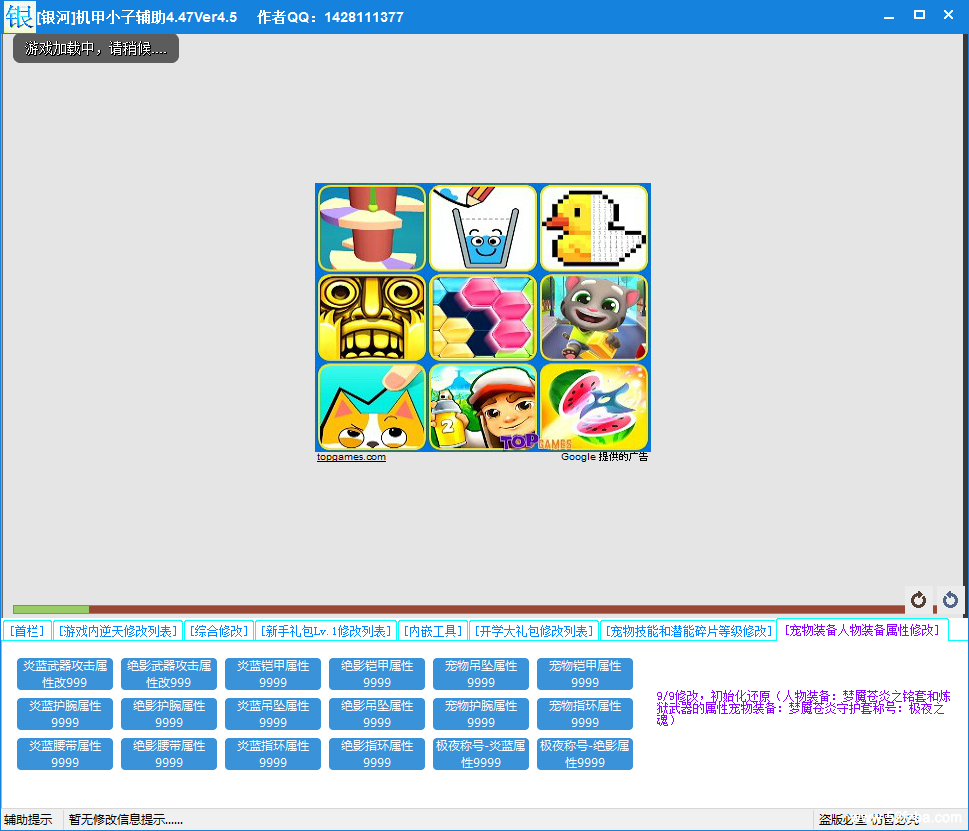Click the 银 app icon in title bar
This screenshot has width=969, height=831.
pyautogui.click(x=19, y=17)
